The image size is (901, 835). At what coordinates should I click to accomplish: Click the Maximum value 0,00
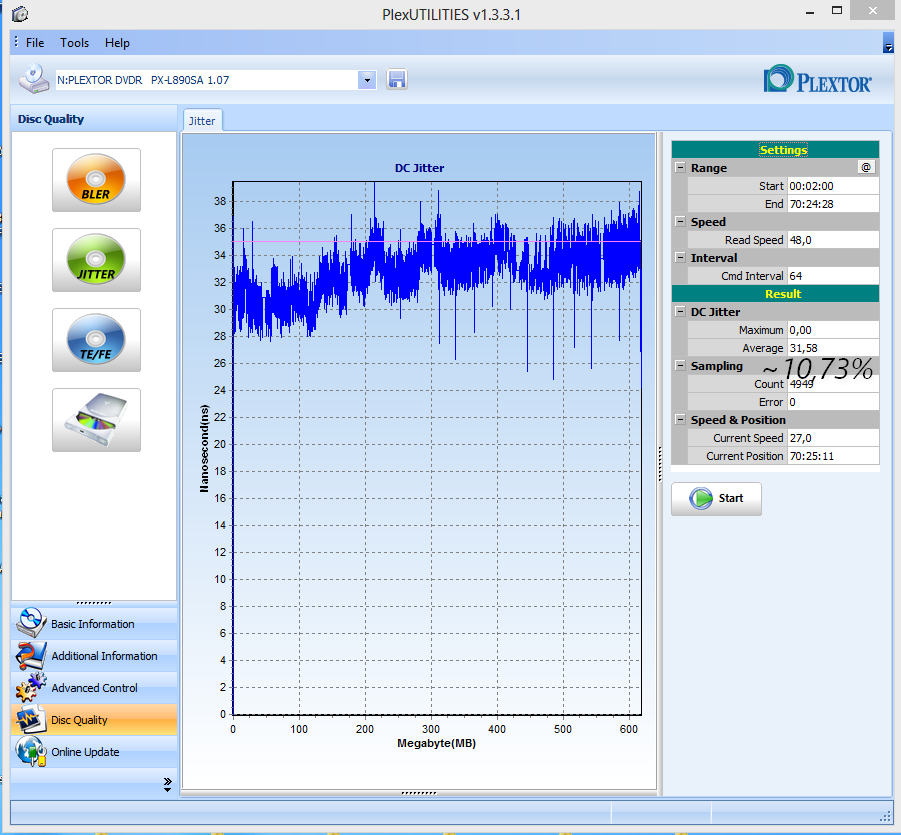click(x=833, y=330)
